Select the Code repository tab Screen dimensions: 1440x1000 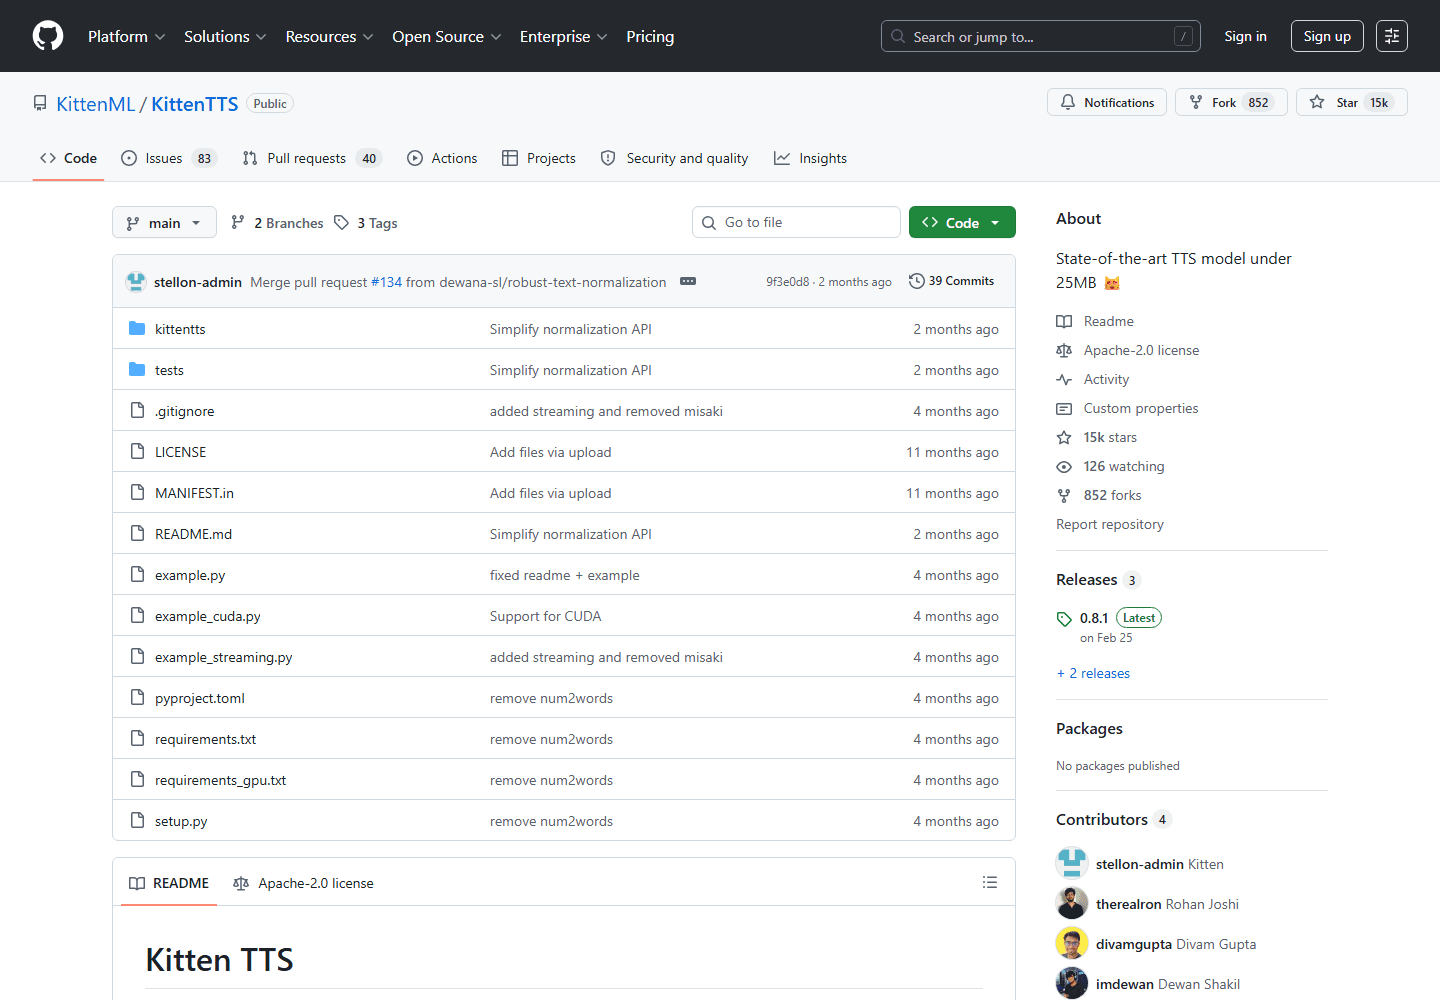[x=68, y=158]
